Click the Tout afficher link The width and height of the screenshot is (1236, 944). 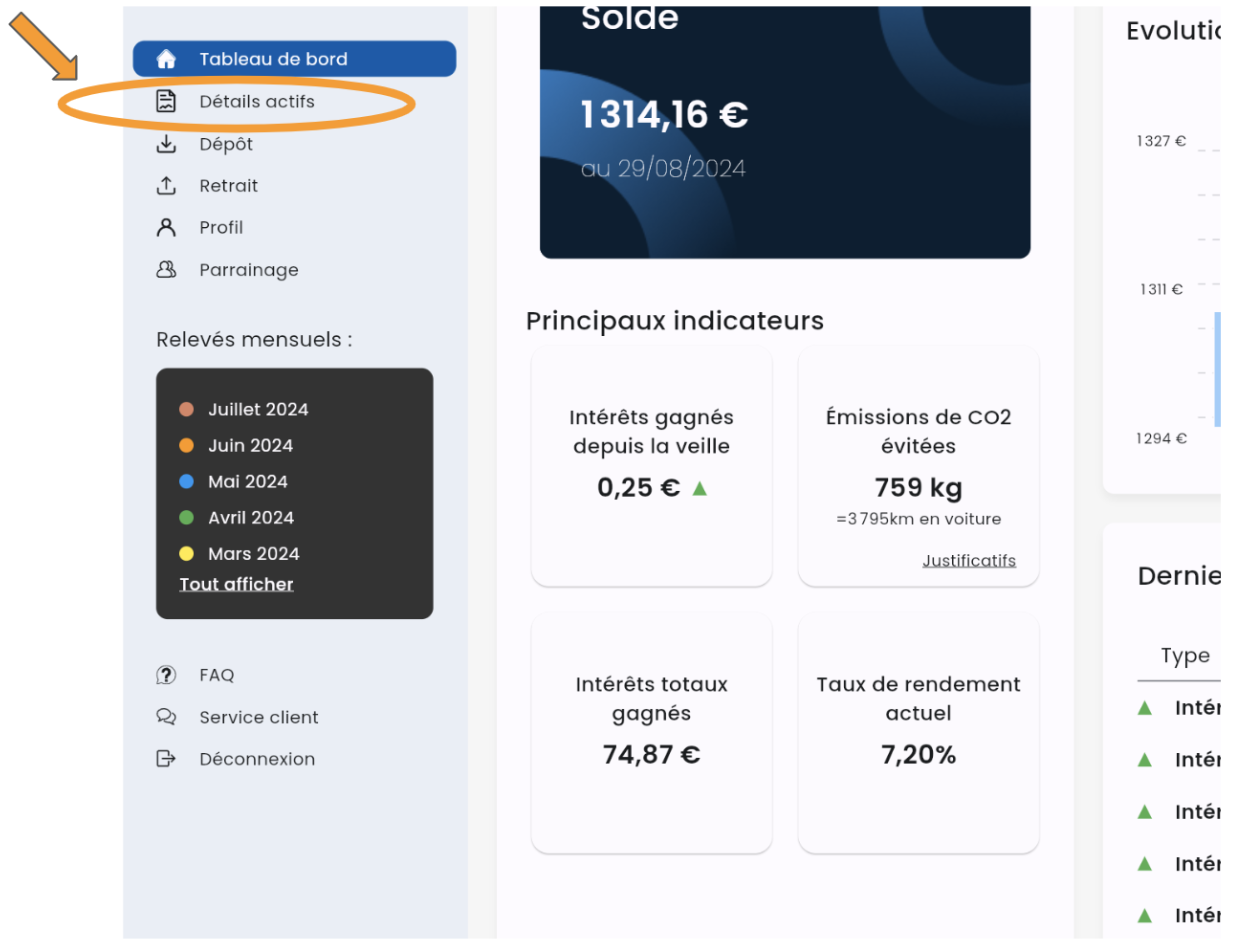(x=237, y=584)
